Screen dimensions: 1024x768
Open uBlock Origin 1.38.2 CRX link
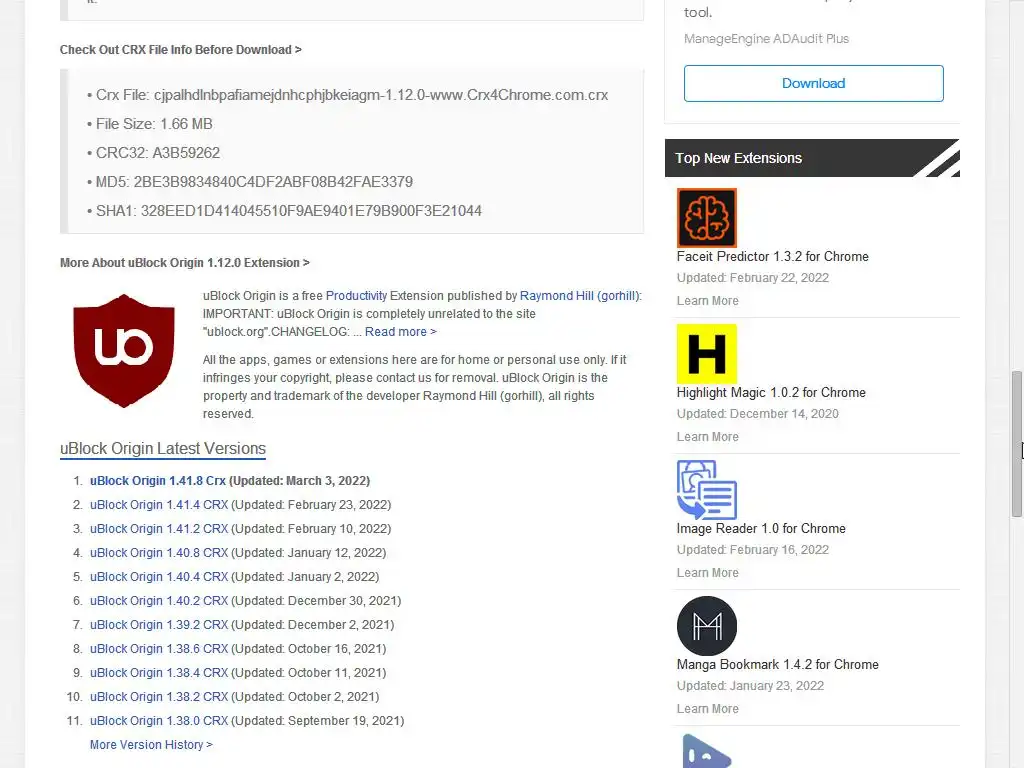coord(159,697)
